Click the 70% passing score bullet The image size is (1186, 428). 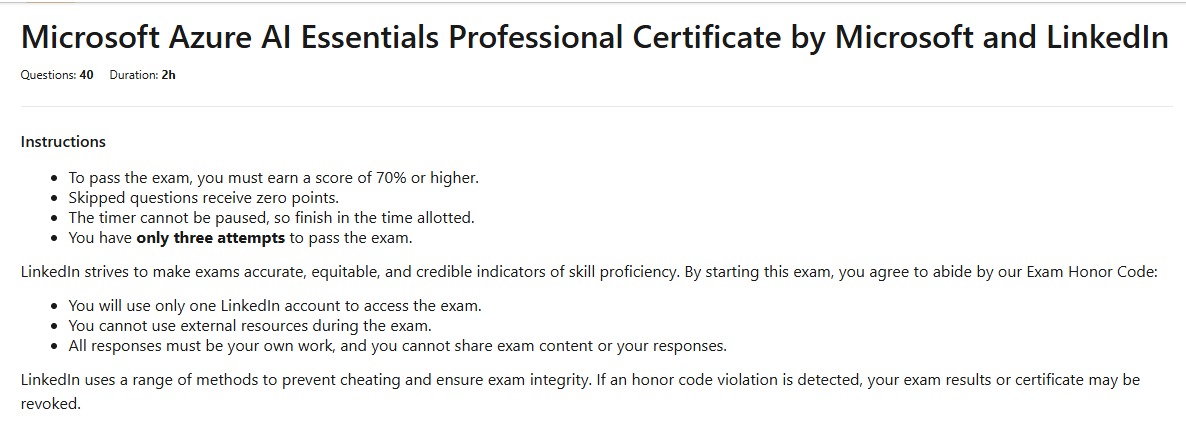(273, 178)
